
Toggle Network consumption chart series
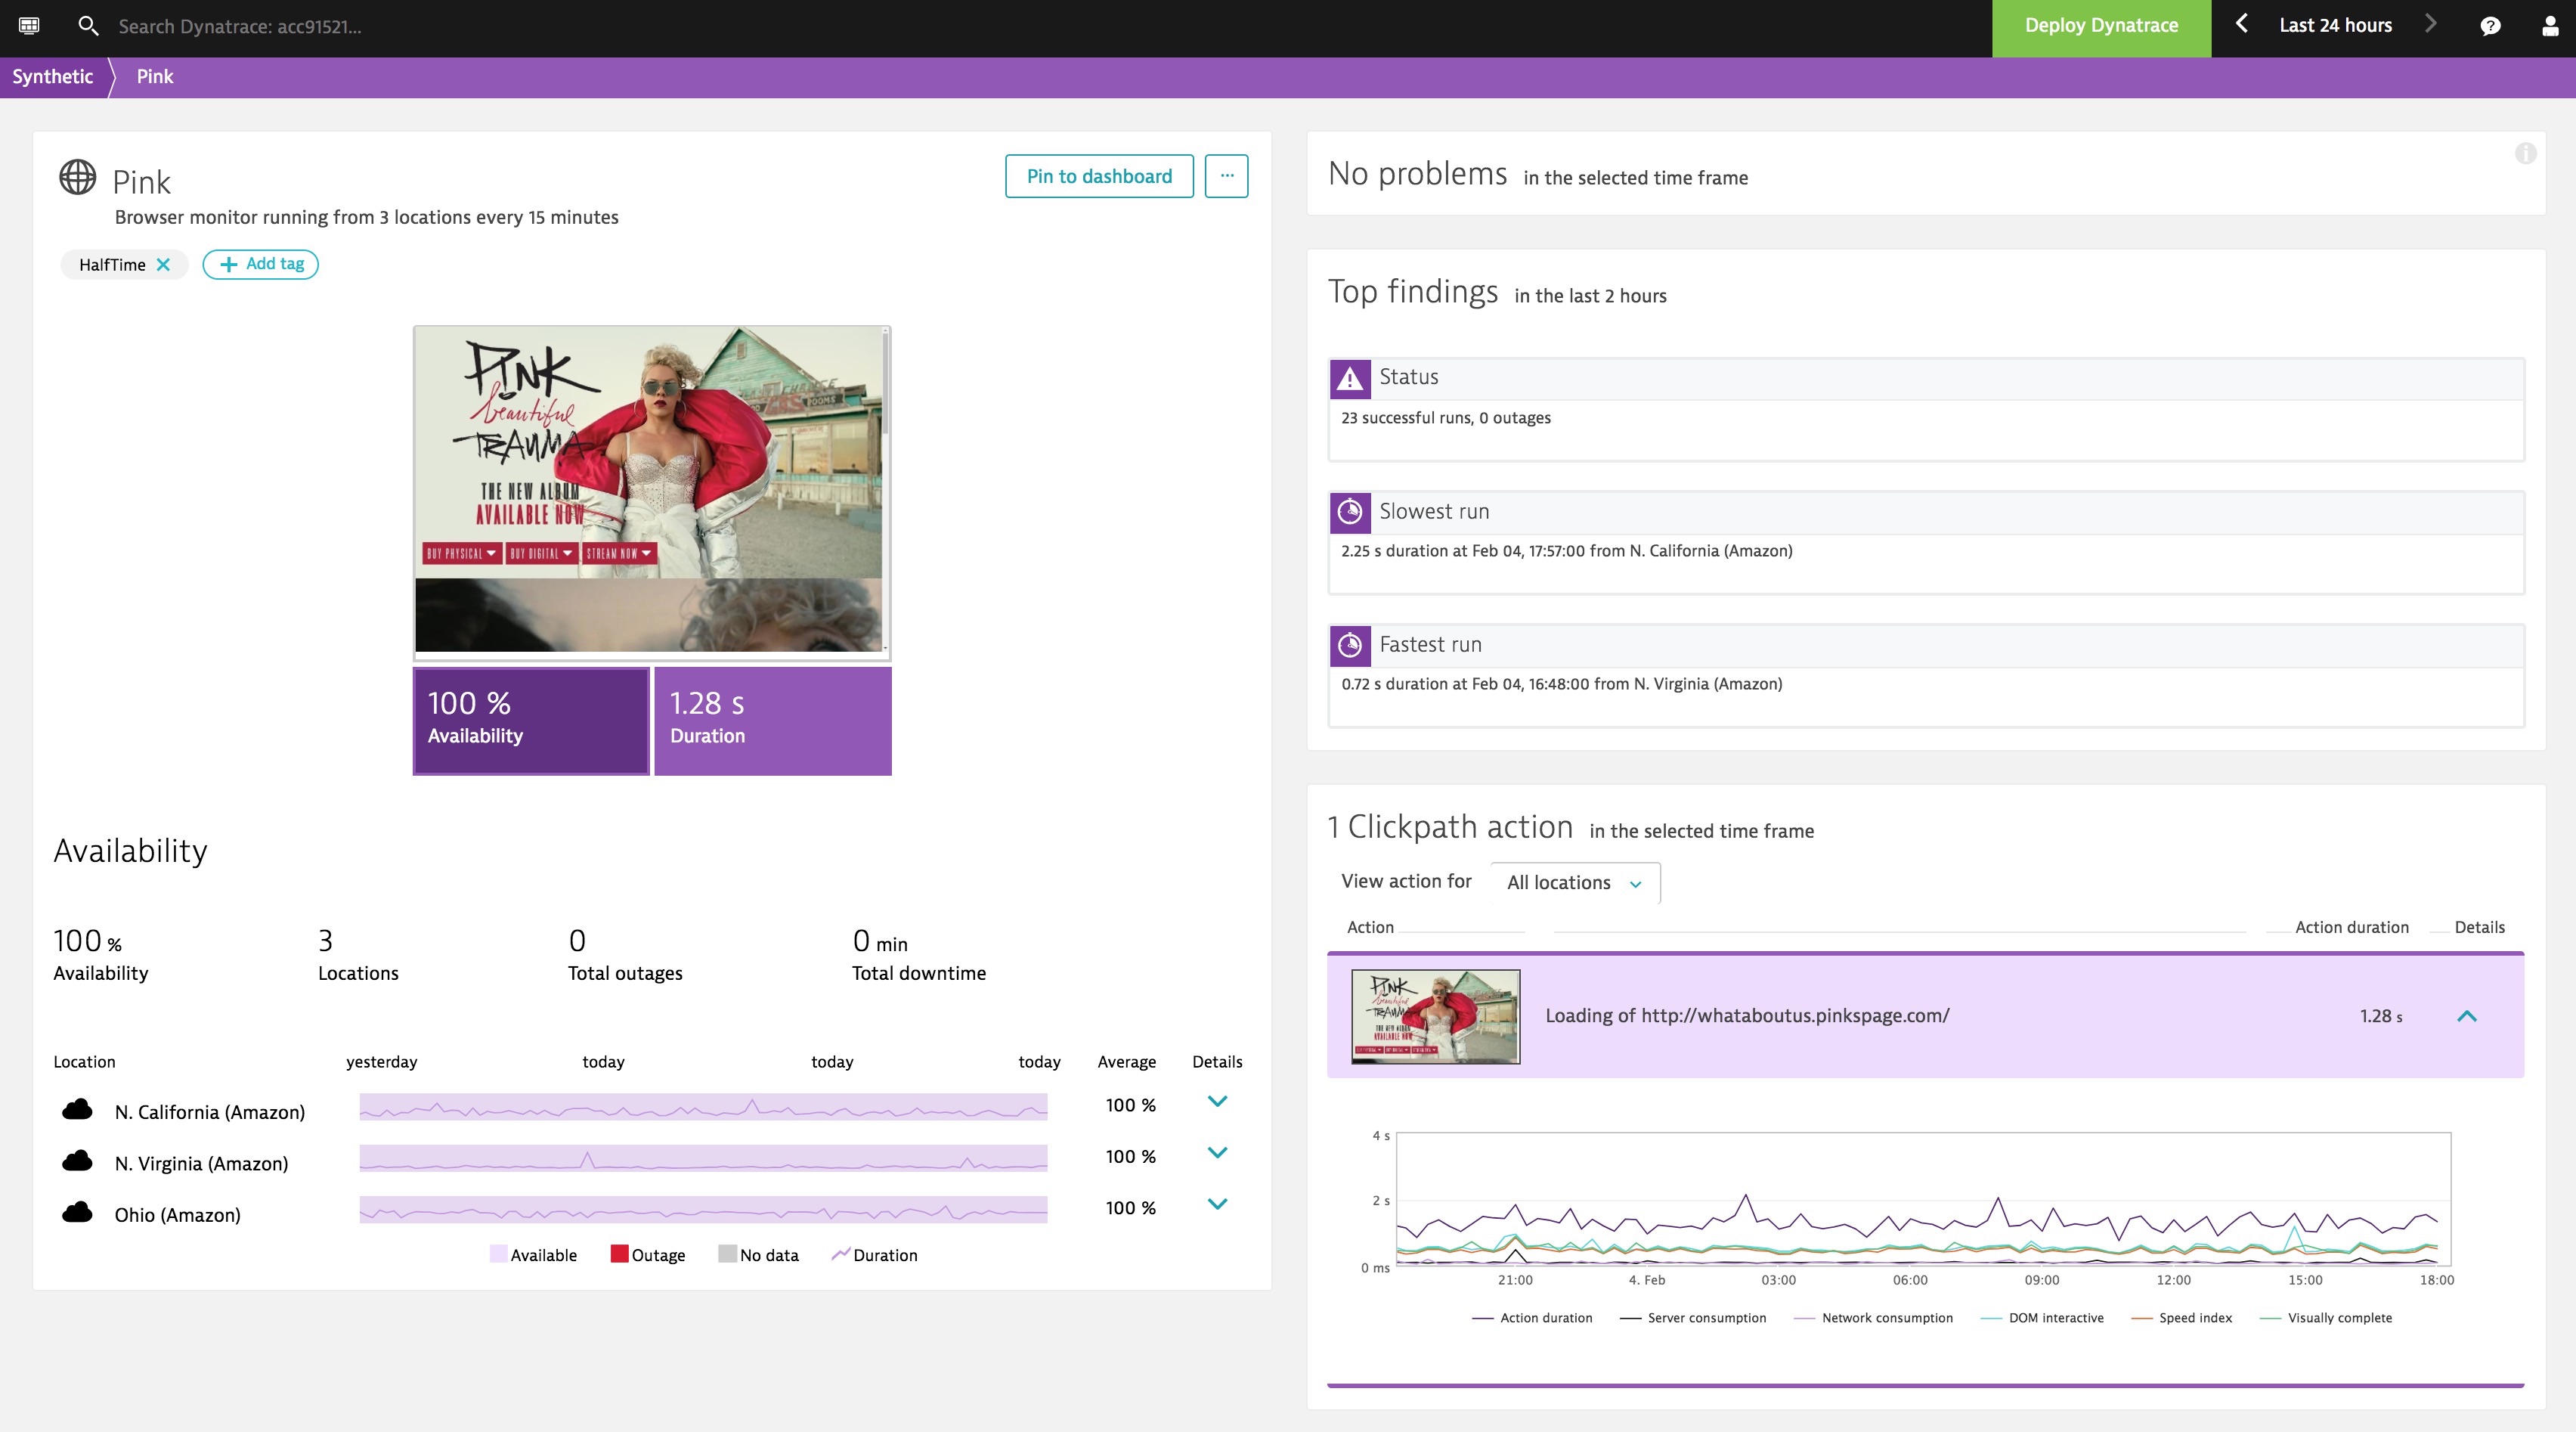tap(1873, 1318)
